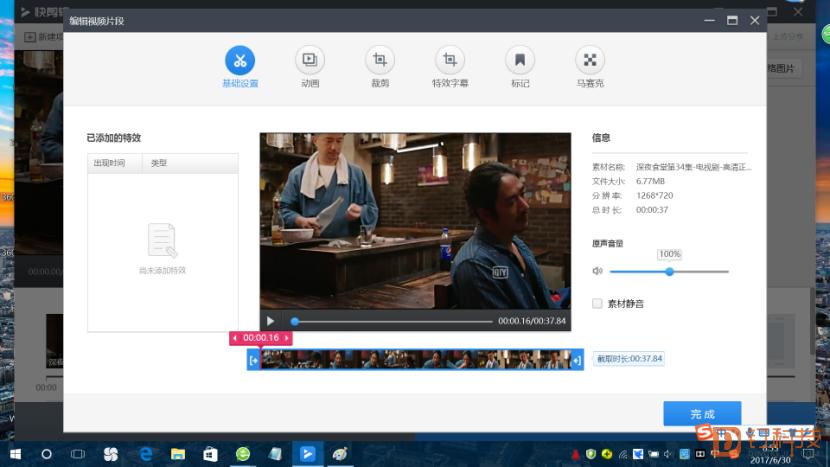The width and height of the screenshot is (830, 467).
Task: Move the playback progress slider handle
Action: [295, 321]
